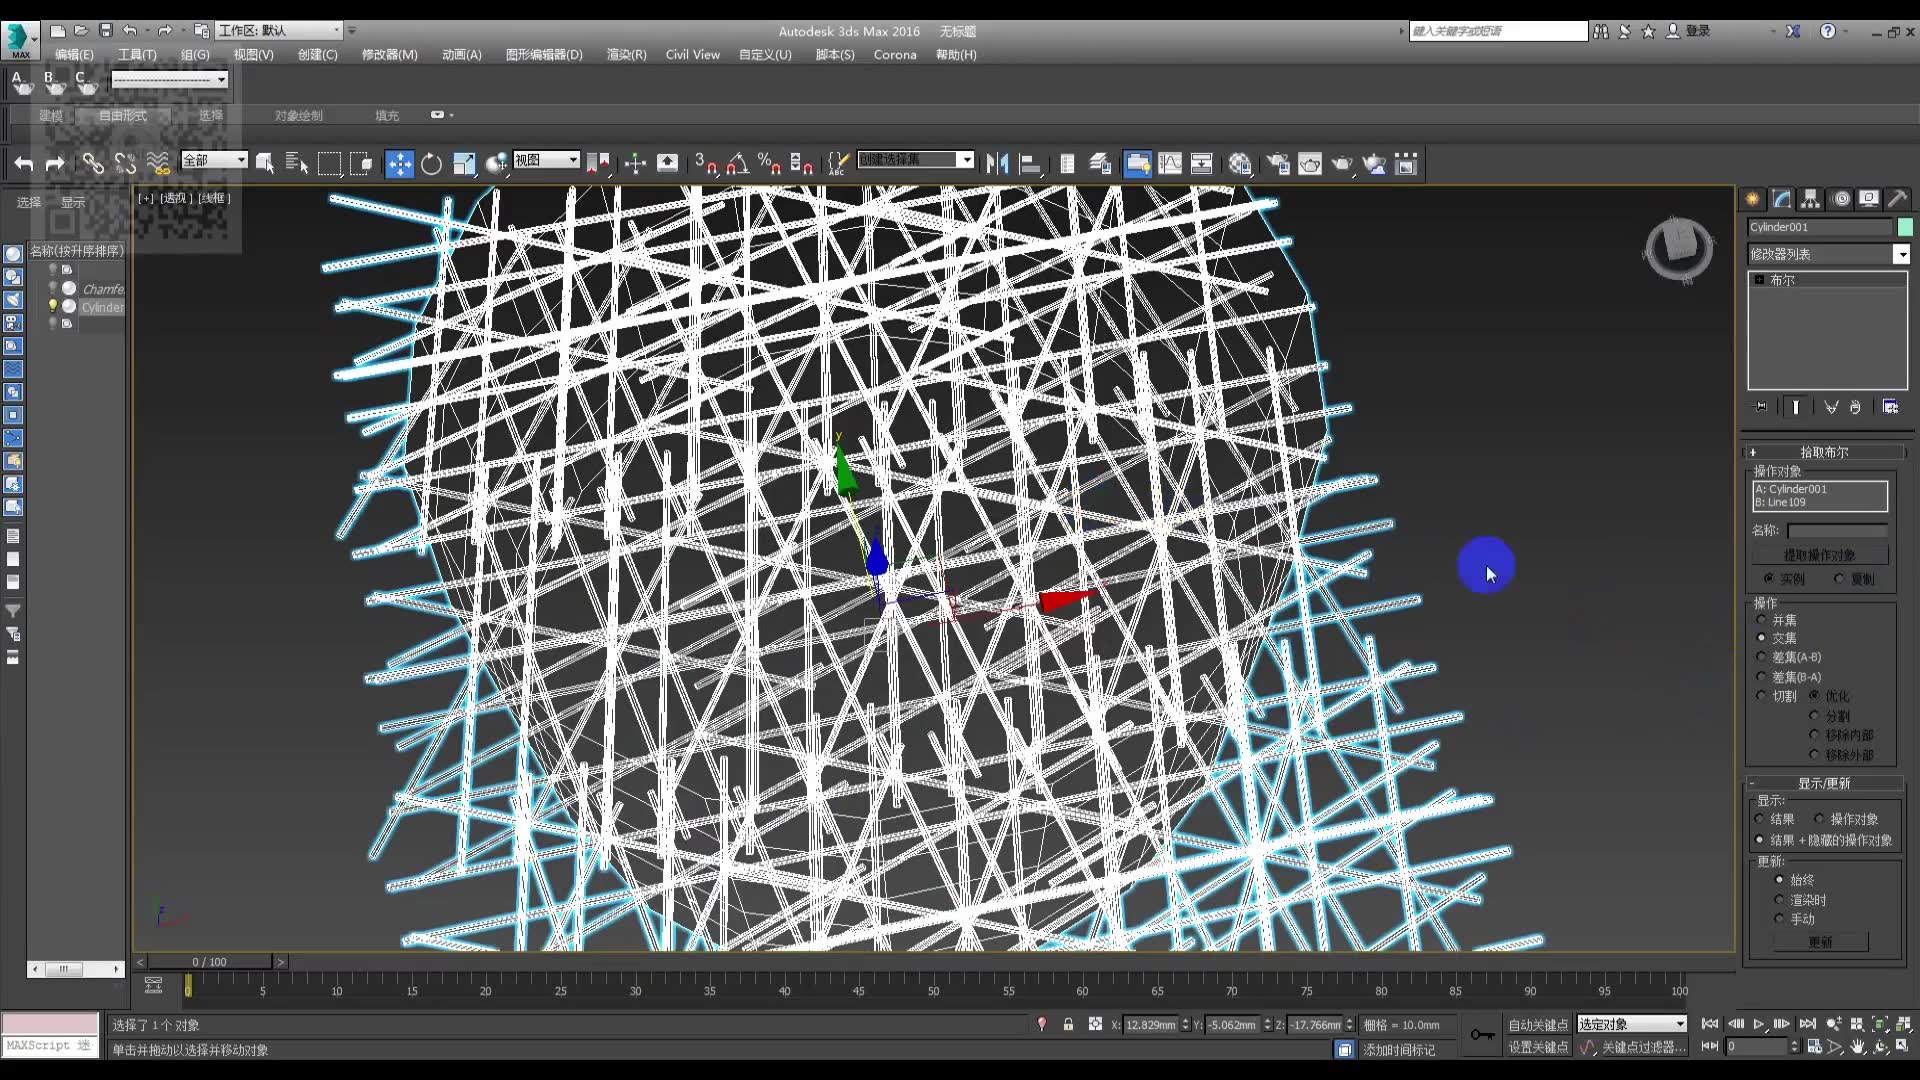The height and width of the screenshot is (1080, 1920).
Task: Click the Cylinder001 object color swatch
Action: 1905,227
